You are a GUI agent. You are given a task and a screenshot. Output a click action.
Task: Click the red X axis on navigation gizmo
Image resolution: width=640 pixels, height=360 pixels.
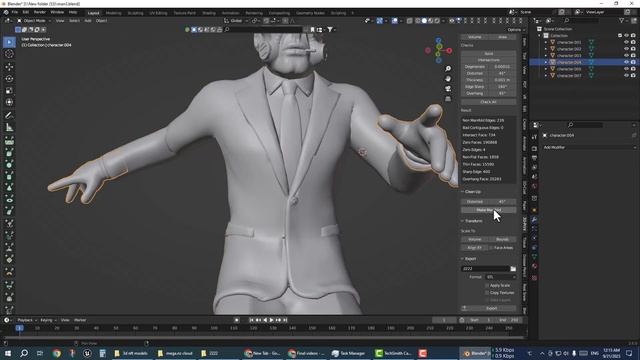[449, 51]
